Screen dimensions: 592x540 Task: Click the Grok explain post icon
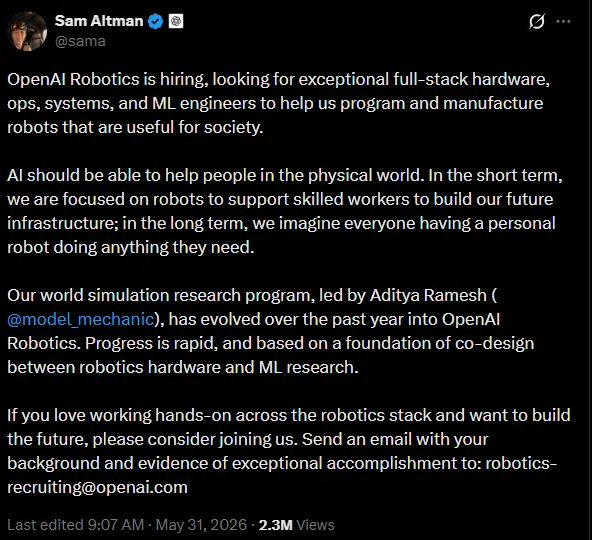537,22
